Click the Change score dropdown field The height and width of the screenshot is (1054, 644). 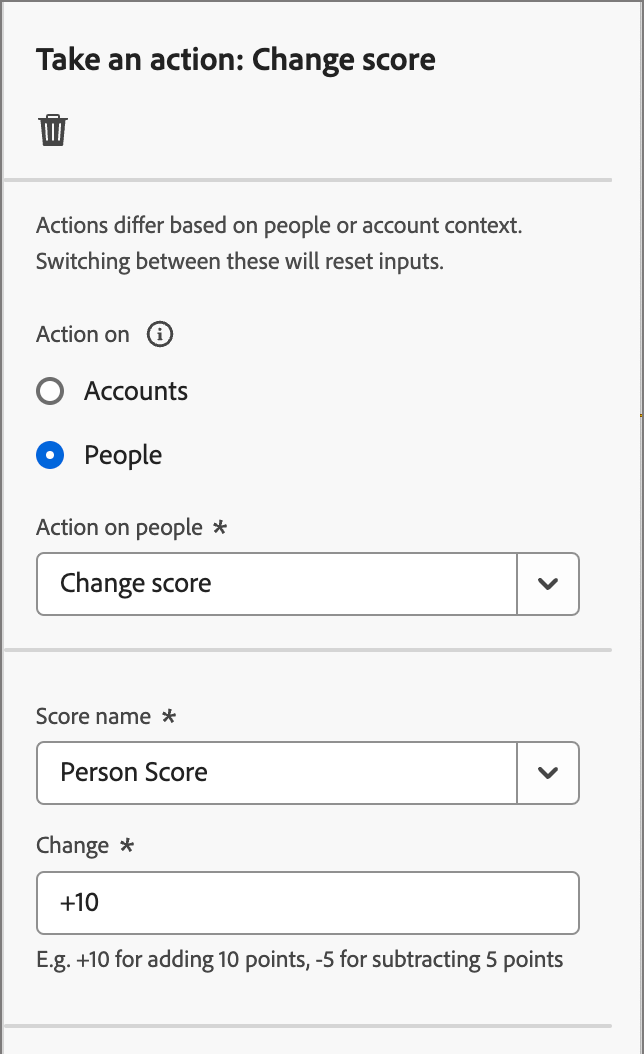pyautogui.click(x=276, y=584)
